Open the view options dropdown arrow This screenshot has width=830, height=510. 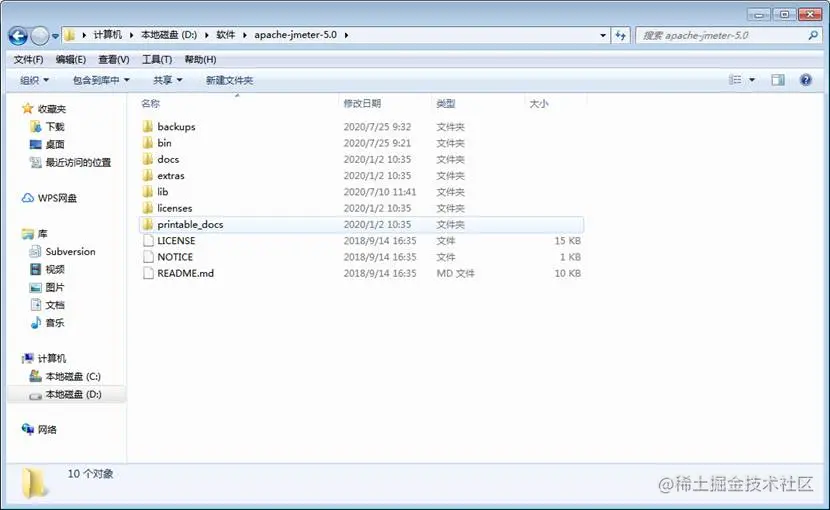click(x=752, y=80)
